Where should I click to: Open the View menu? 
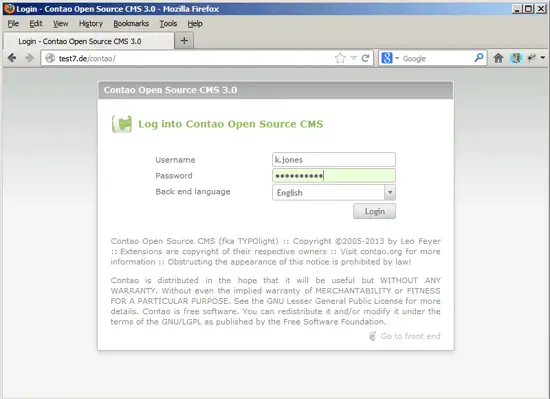pyautogui.click(x=60, y=23)
